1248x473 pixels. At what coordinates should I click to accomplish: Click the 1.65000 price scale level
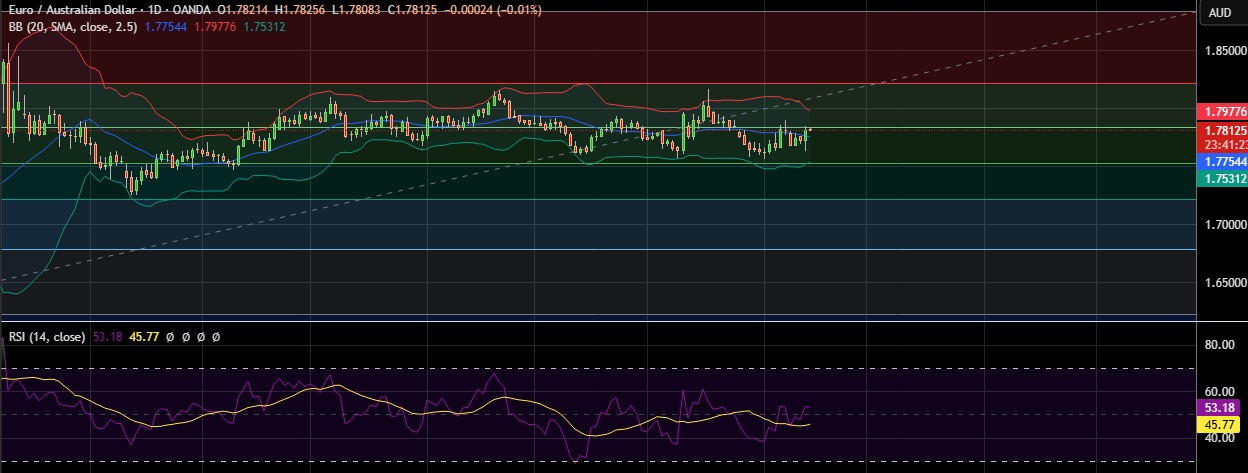coord(1224,283)
